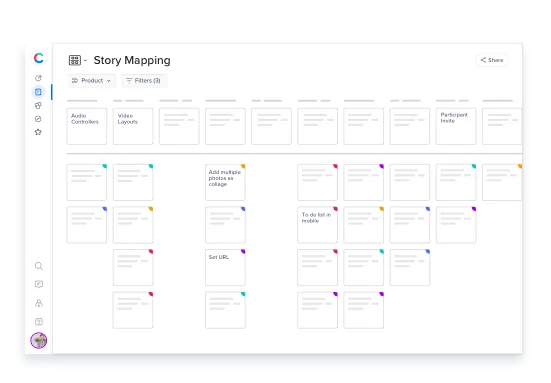Expand the Product dropdown

coord(91,81)
